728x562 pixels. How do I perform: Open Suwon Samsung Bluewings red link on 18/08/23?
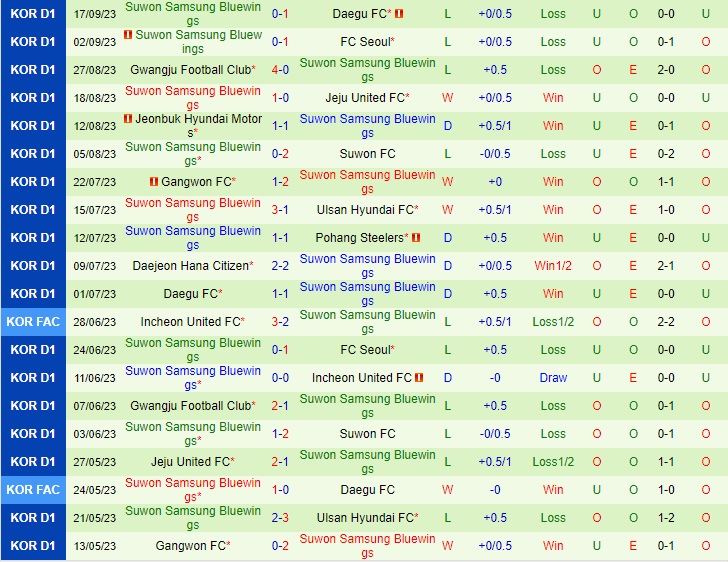(x=193, y=98)
